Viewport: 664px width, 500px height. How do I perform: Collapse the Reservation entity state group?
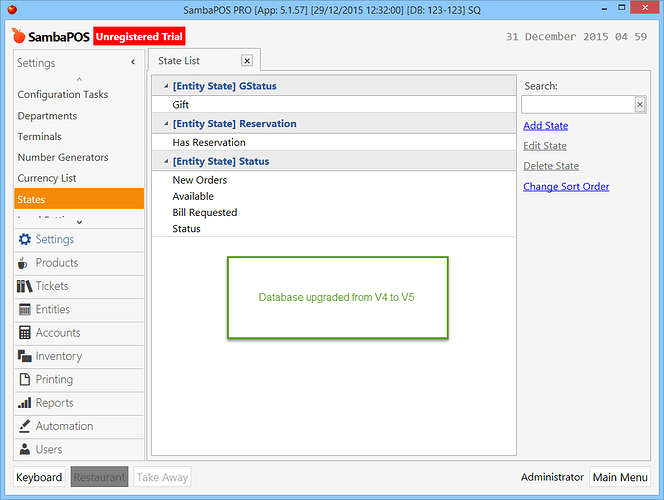coord(166,124)
